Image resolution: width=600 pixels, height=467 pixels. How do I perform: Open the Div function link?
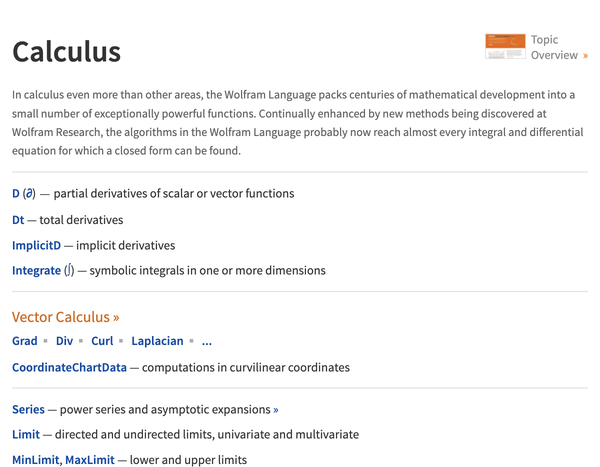[x=64, y=341]
